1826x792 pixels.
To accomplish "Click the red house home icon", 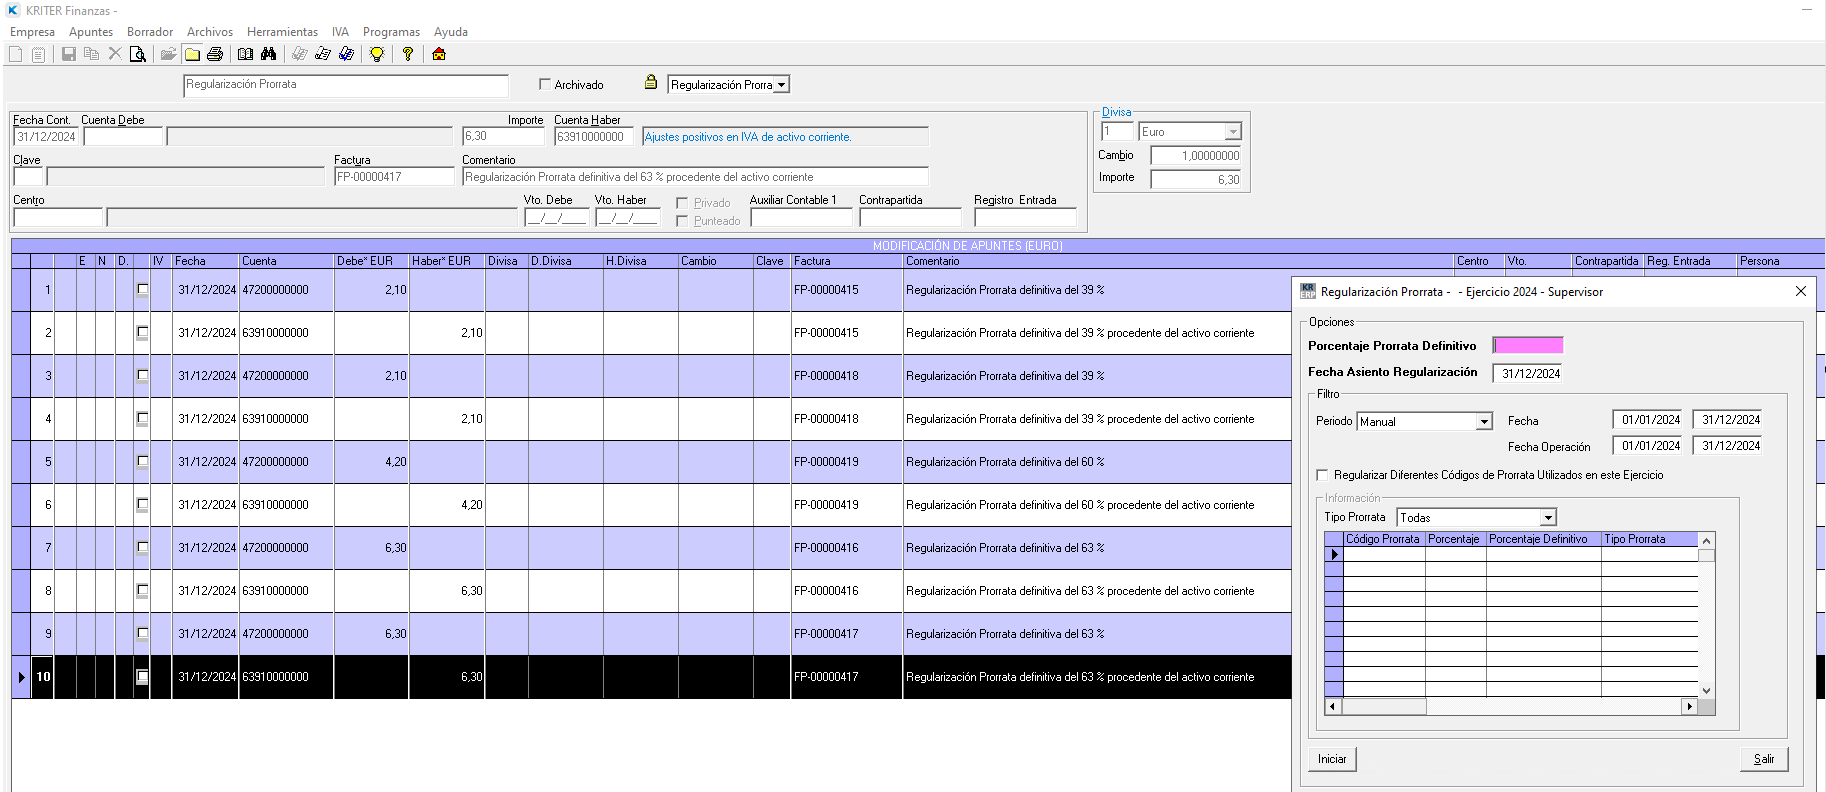I will click(439, 54).
